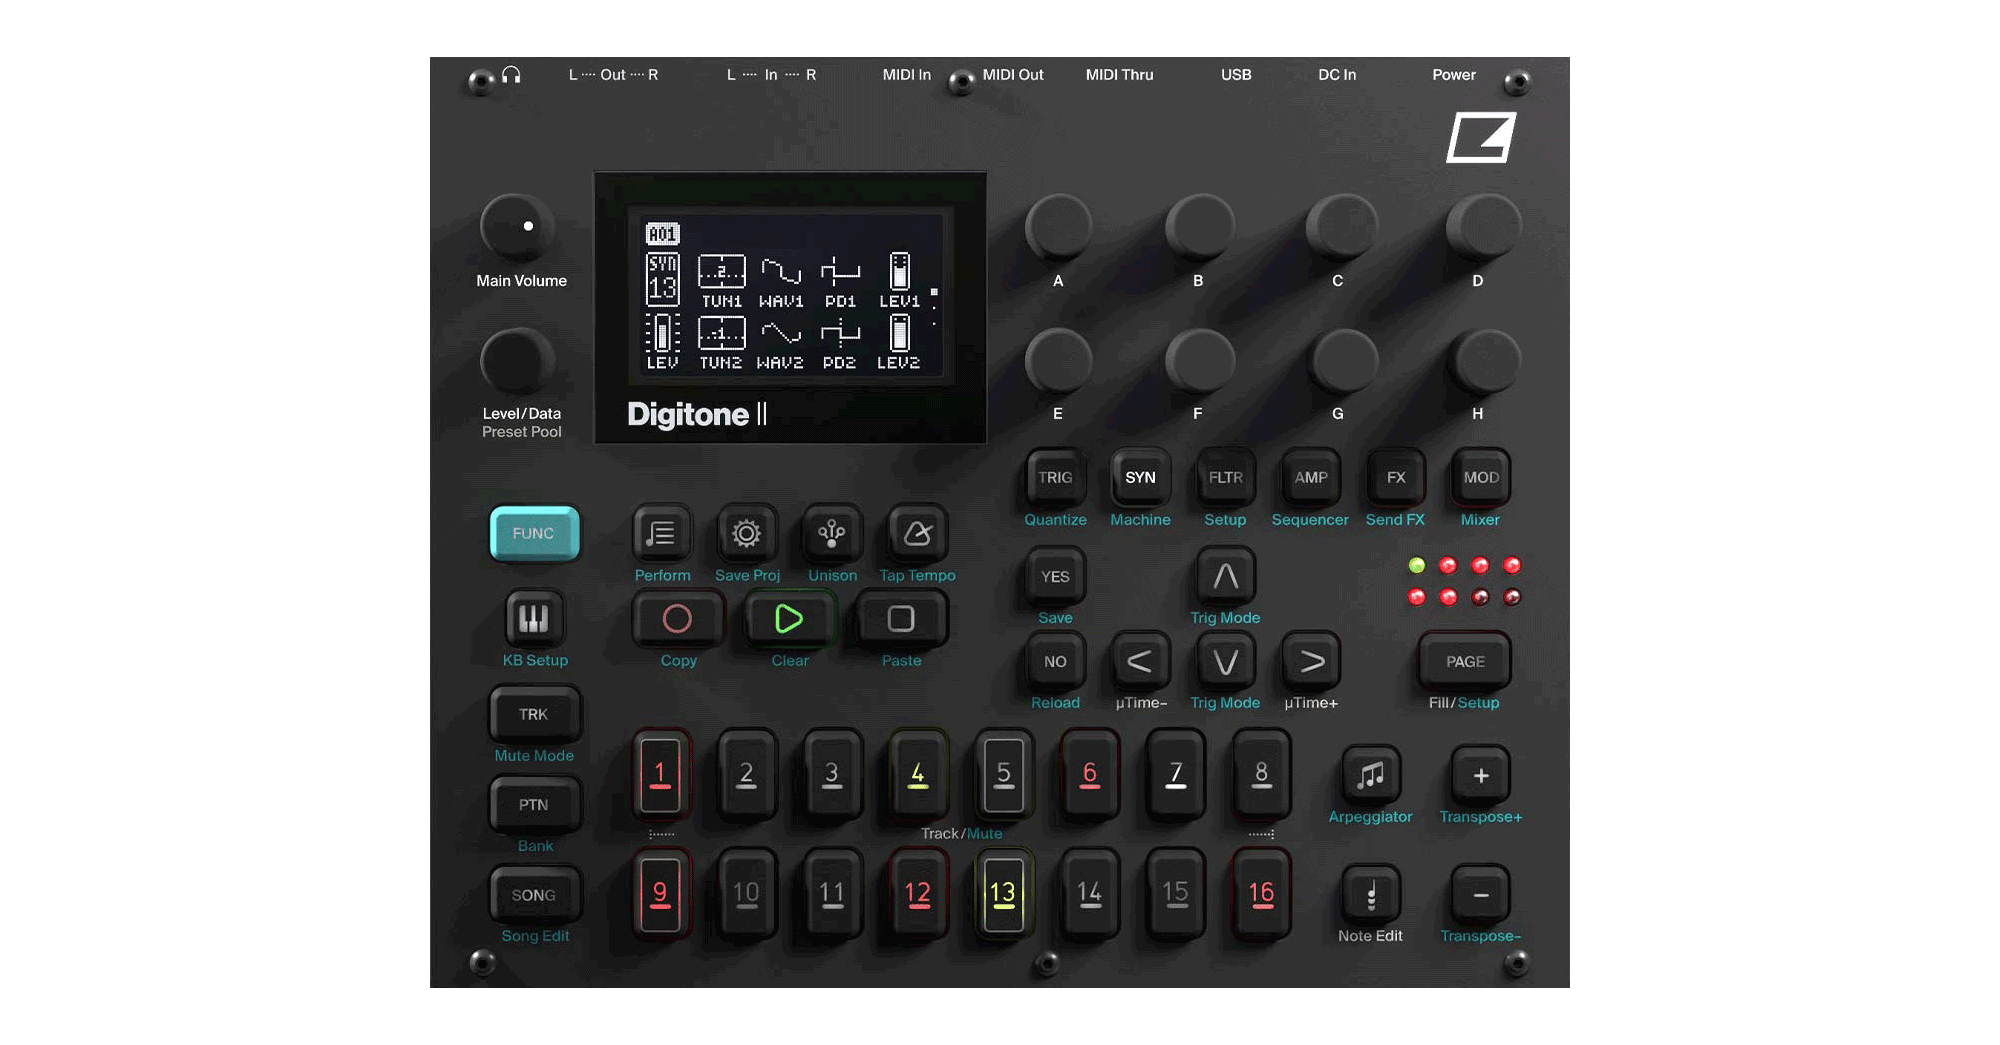
Task: Click the Save Proj gear icon
Action: point(746,534)
